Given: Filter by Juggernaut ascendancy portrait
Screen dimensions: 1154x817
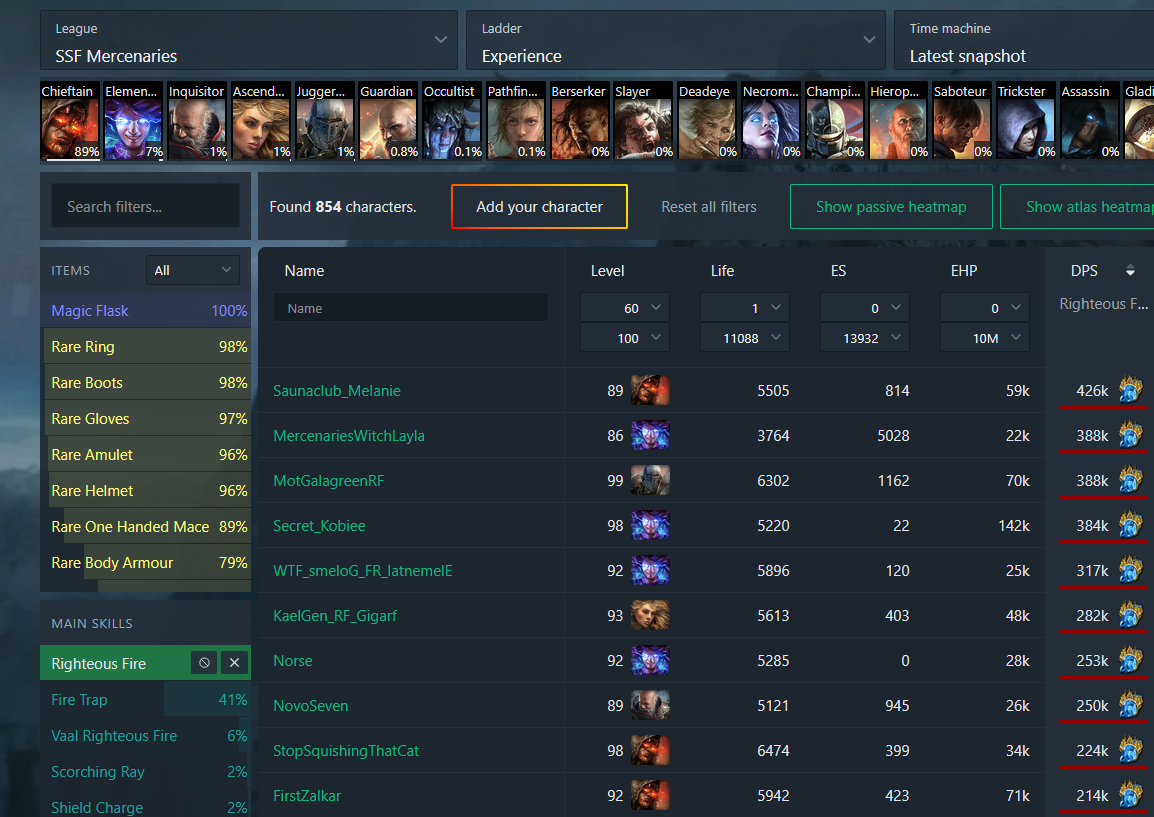Looking at the screenshot, I should coord(325,121).
